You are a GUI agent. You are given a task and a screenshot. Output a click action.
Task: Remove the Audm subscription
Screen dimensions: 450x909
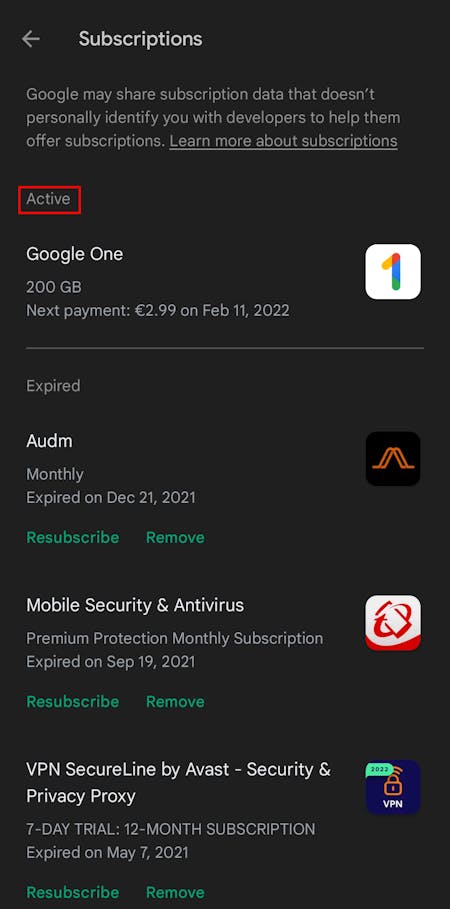[175, 537]
